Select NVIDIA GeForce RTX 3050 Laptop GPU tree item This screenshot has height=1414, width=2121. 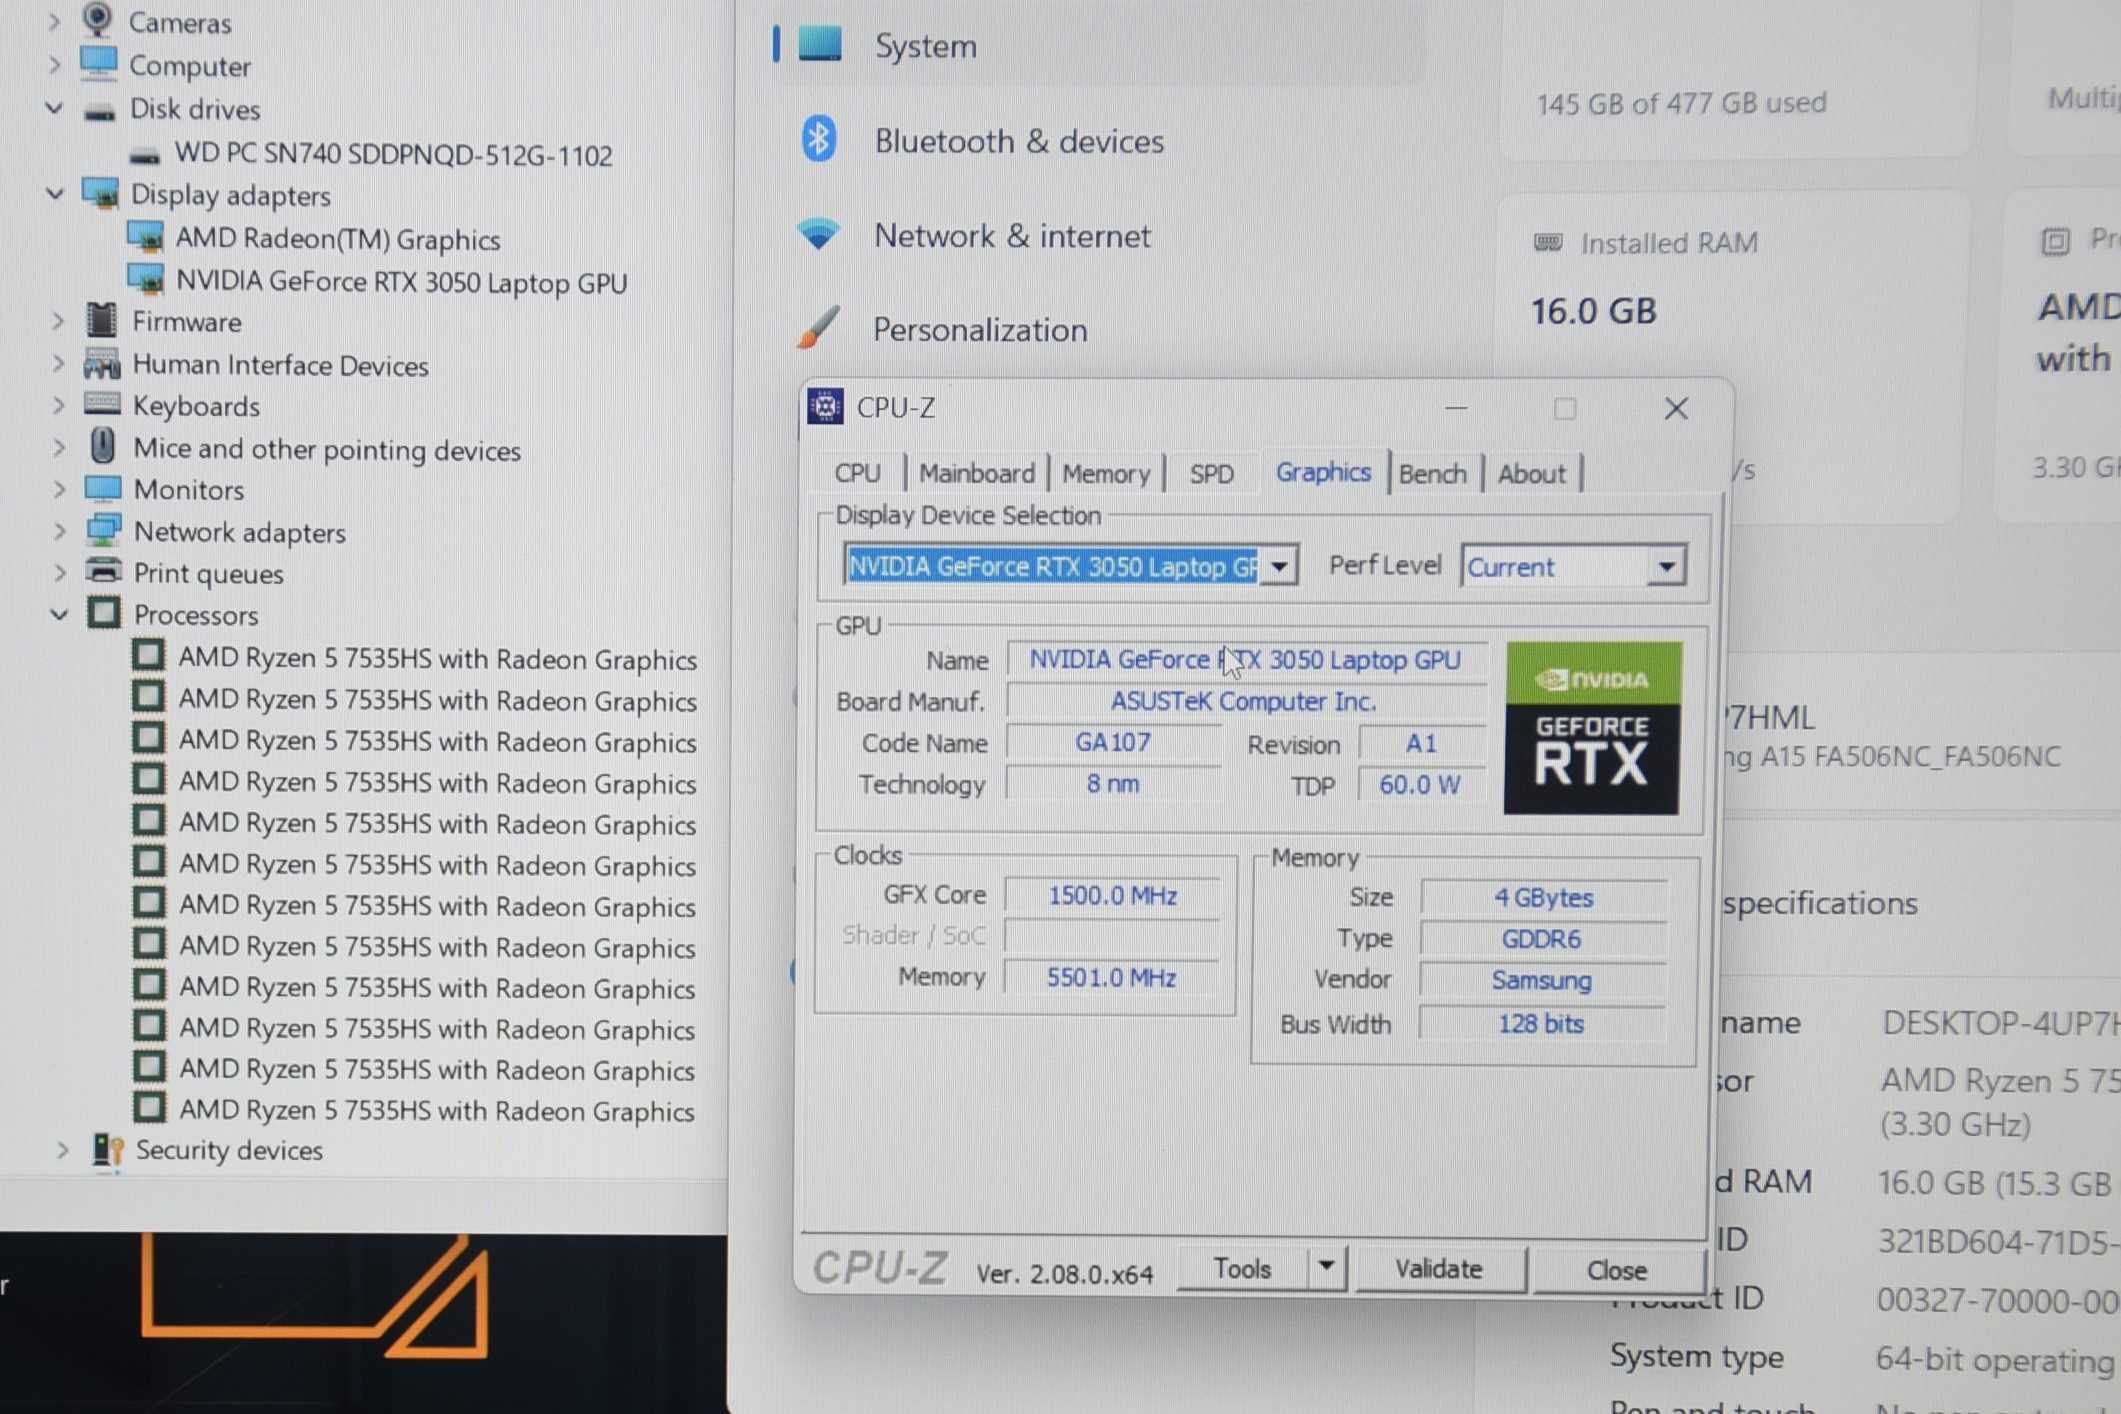click(401, 283)
